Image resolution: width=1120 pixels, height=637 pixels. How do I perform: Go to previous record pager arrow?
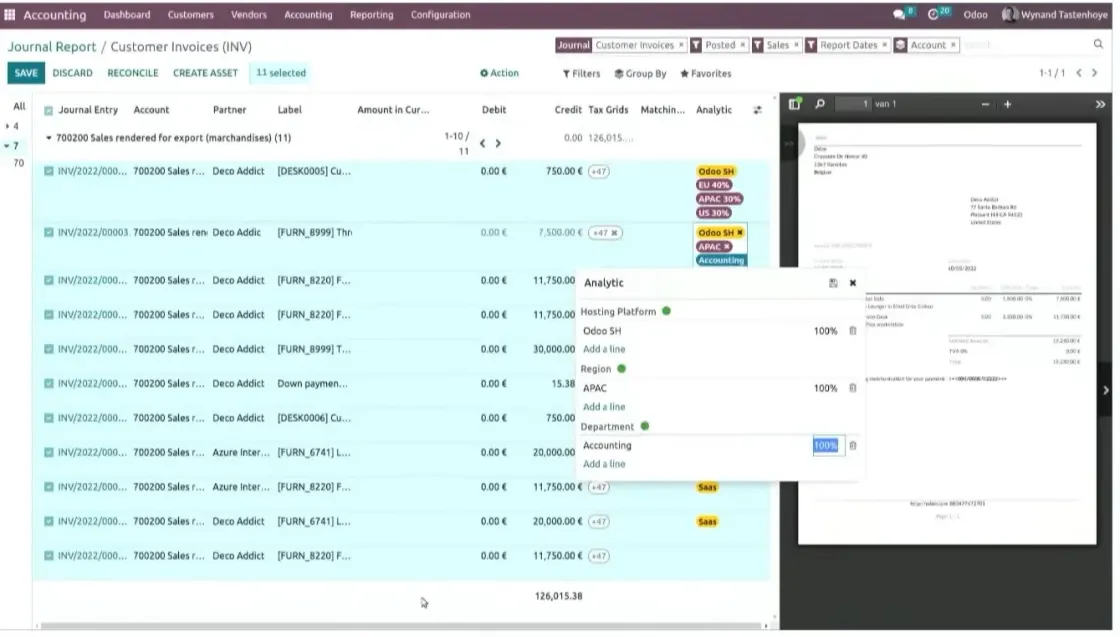[x=1079, y=73]
